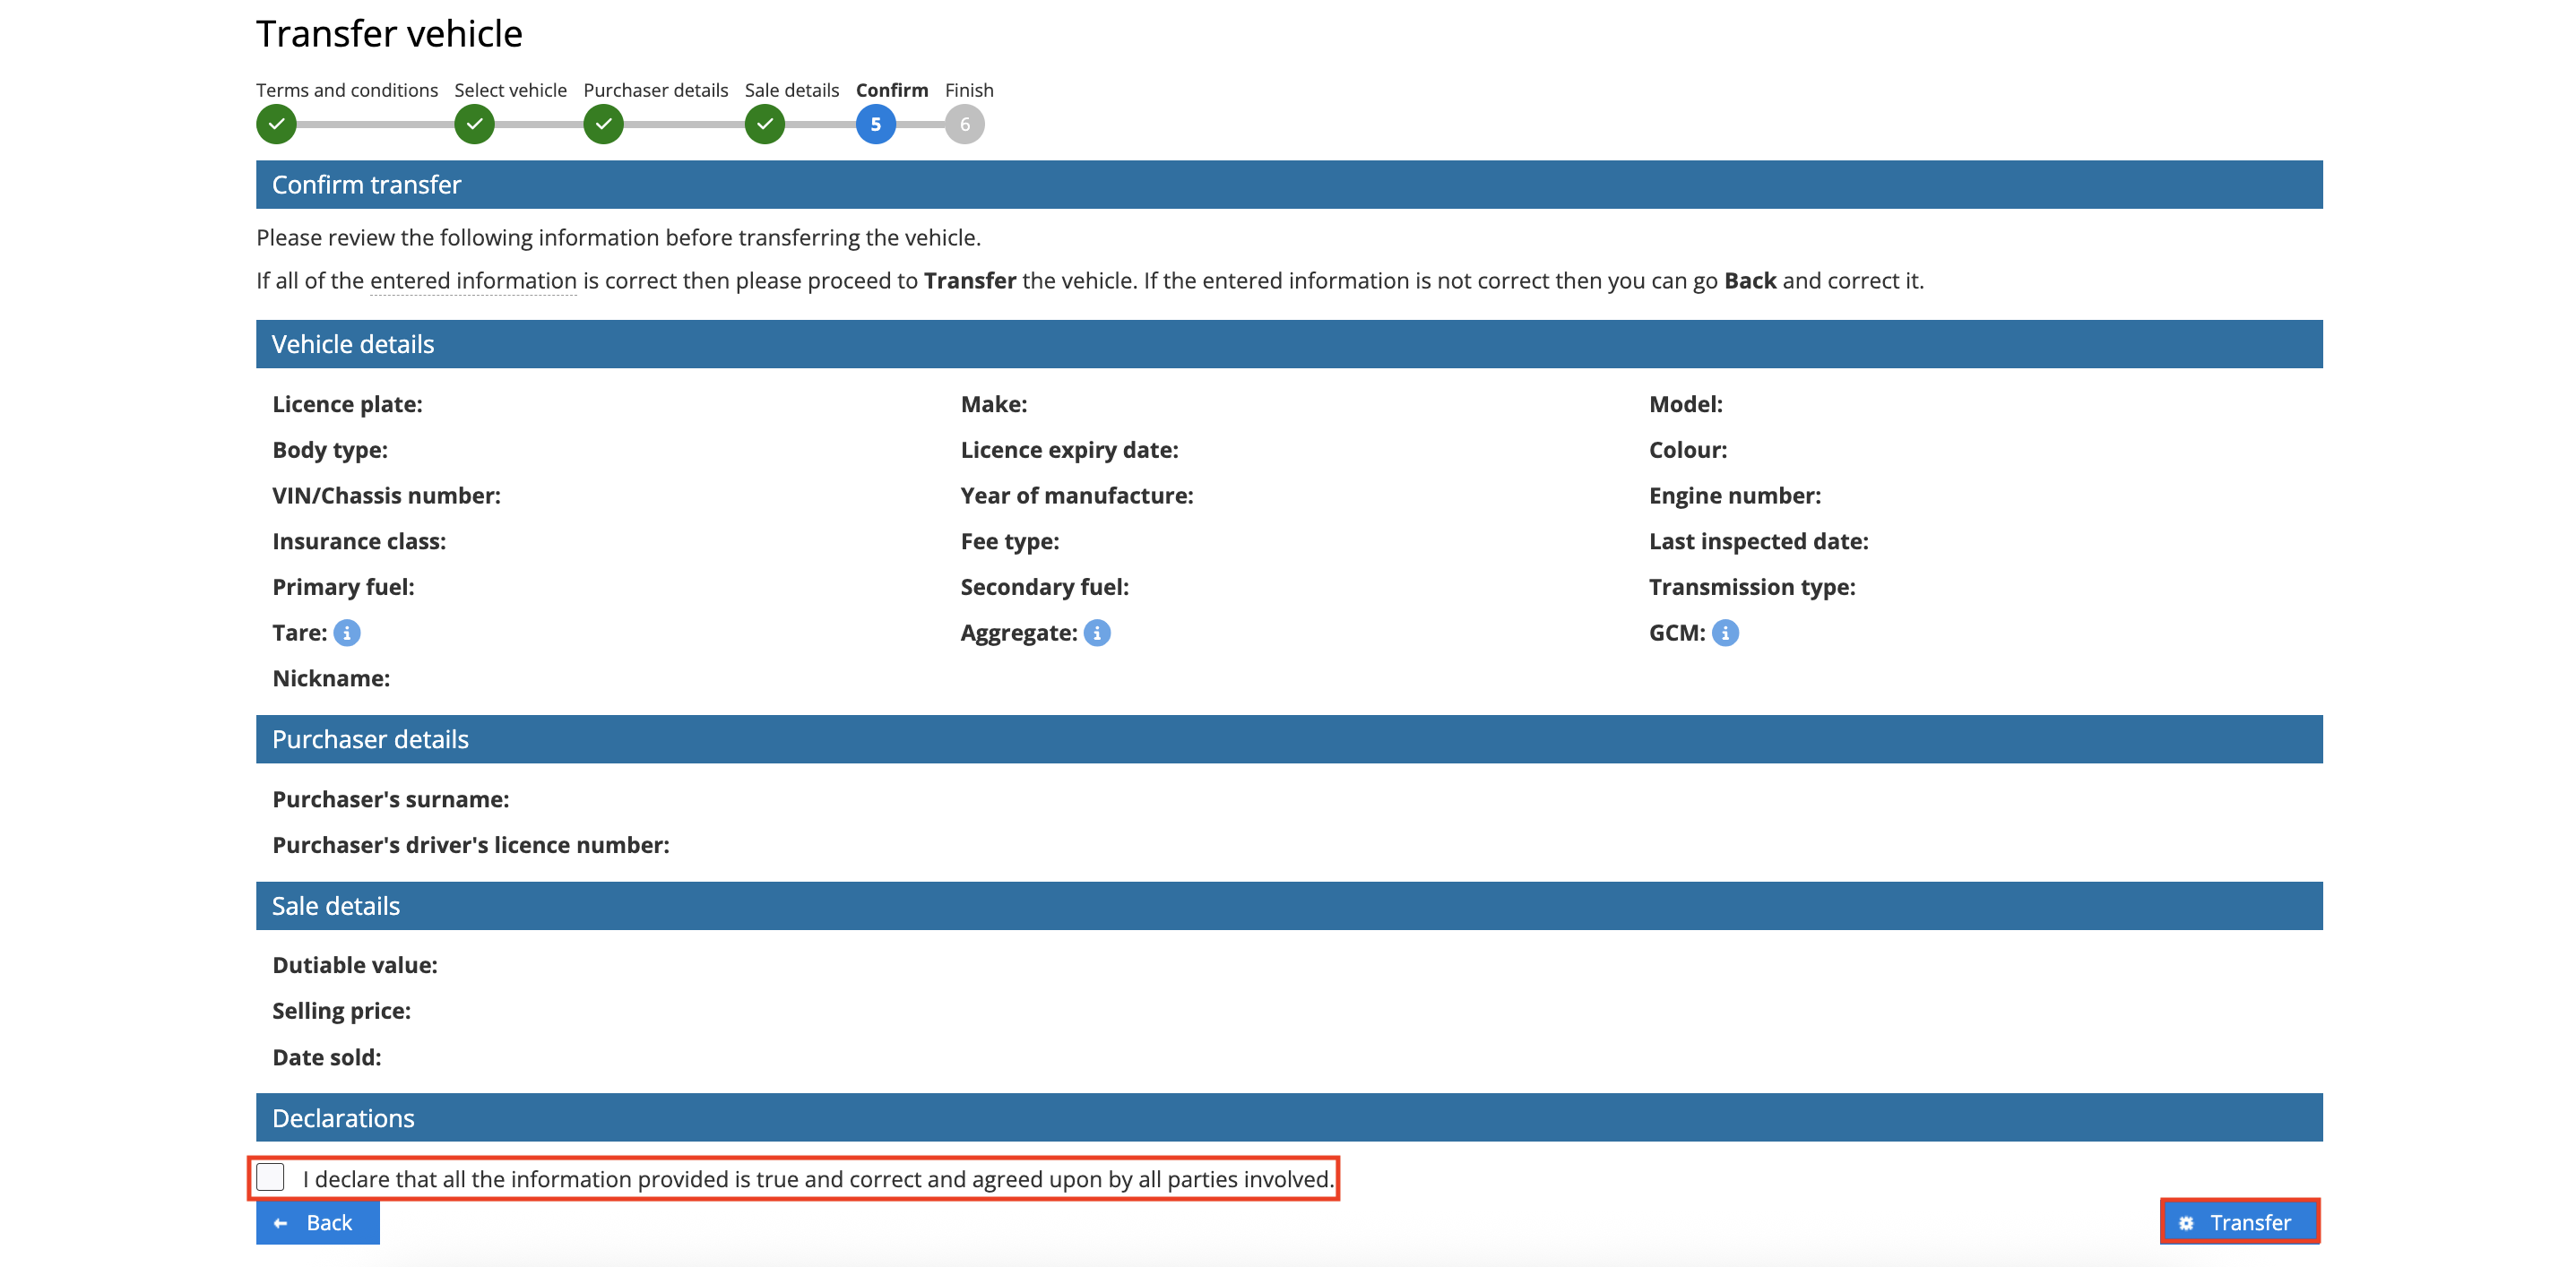Click the declaration statement text label
Image resolution: width=2576 pixels, height=1267 pixels.
[x=817, y=1179]
